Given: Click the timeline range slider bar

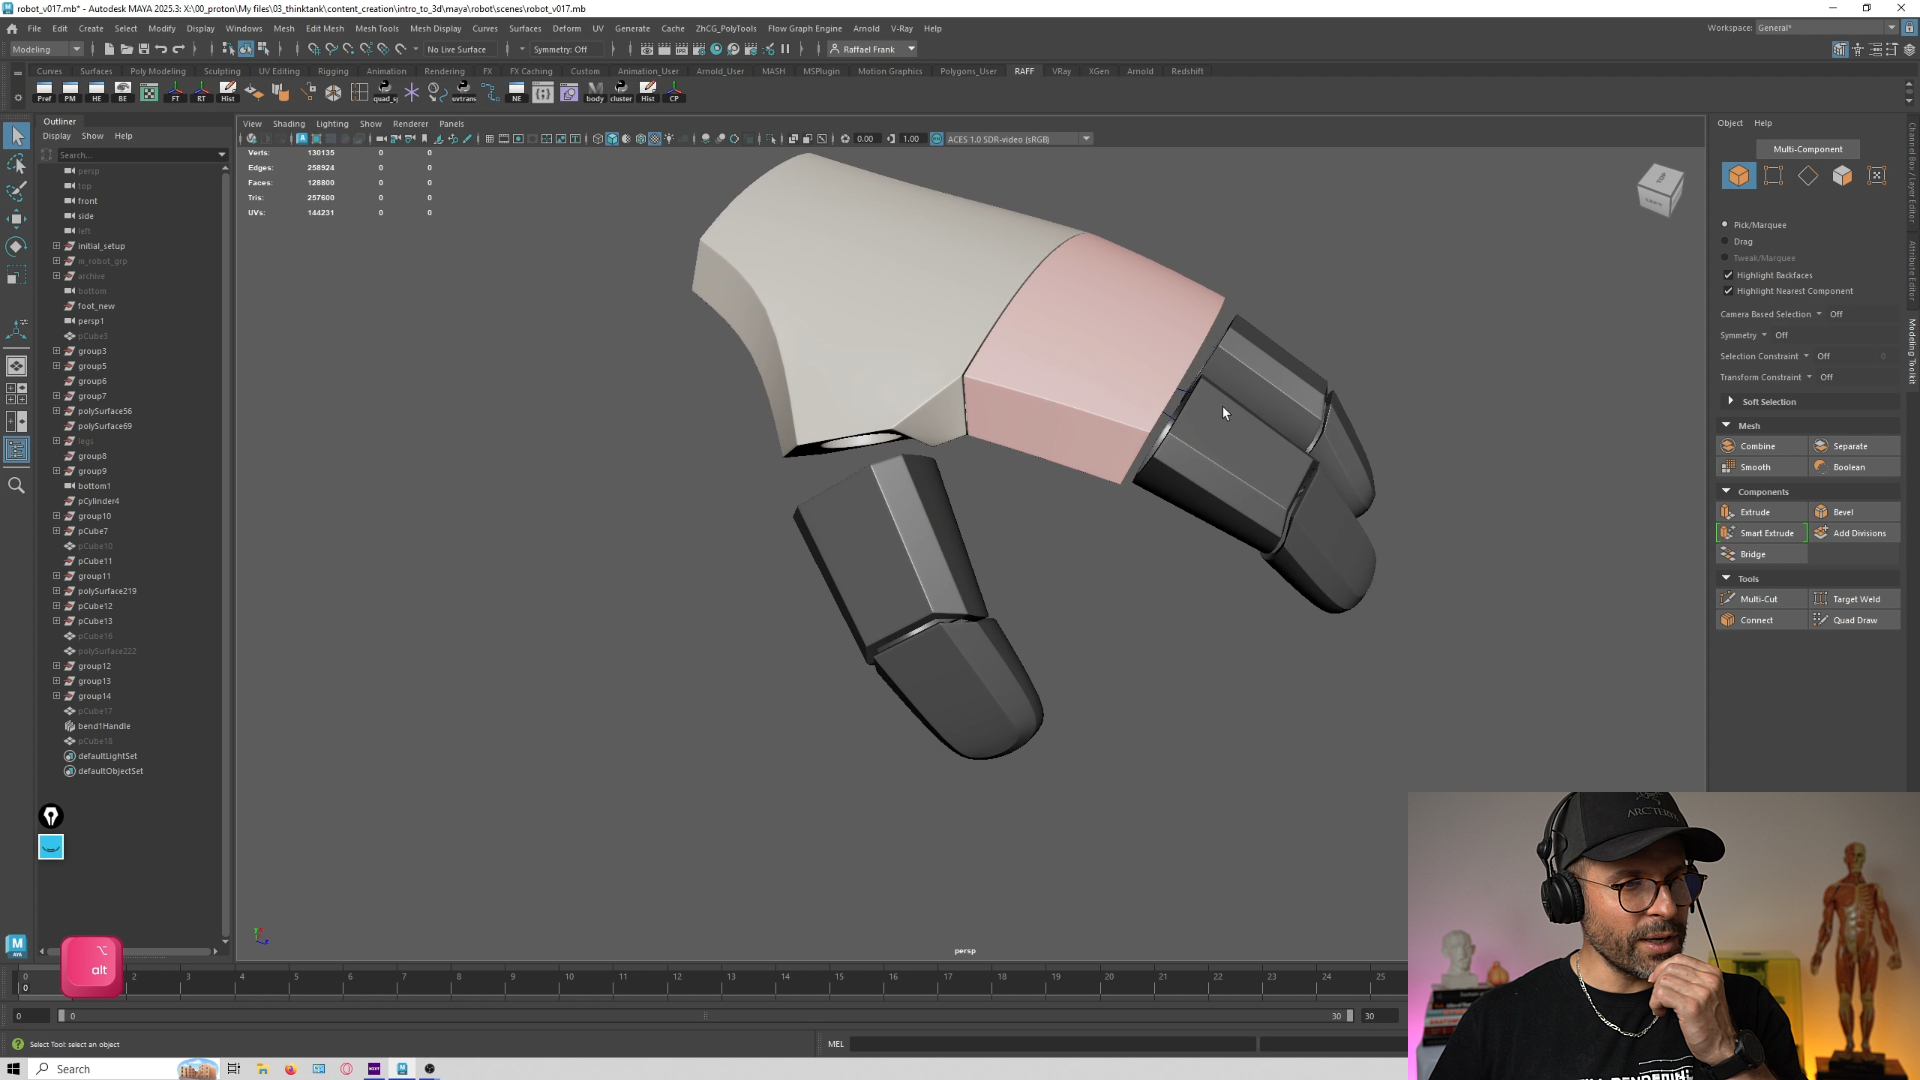Looking at the screenshot, I should click(x=705, y=1016).
